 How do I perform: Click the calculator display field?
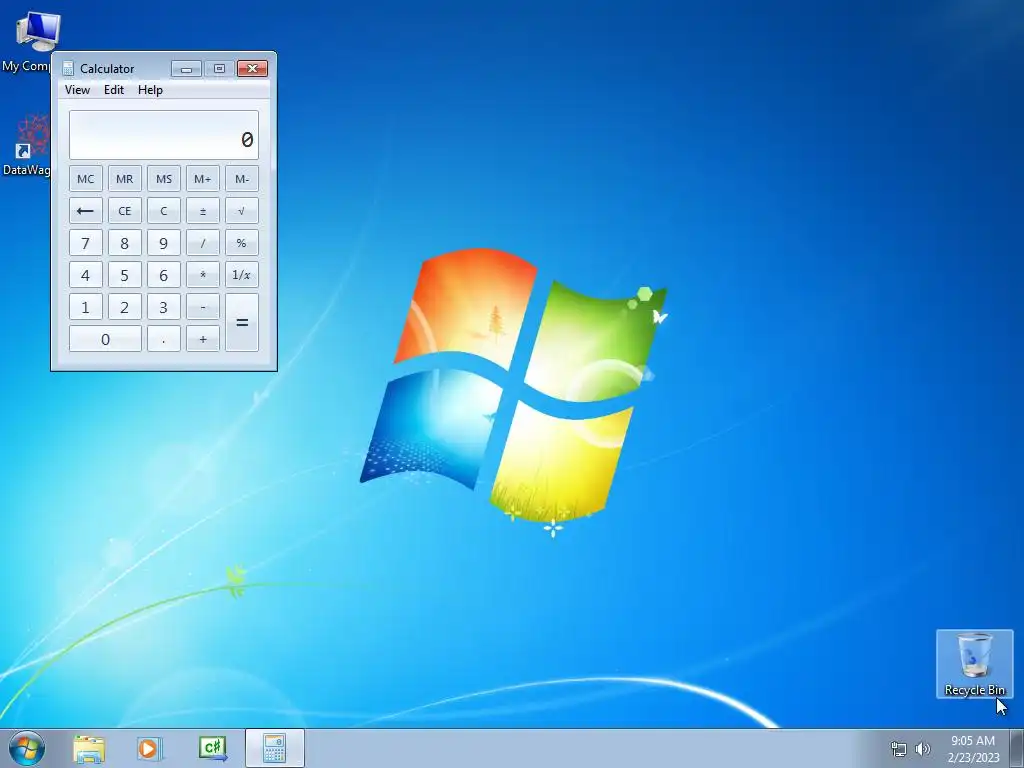pyautogui.click(x=164, y=135)
